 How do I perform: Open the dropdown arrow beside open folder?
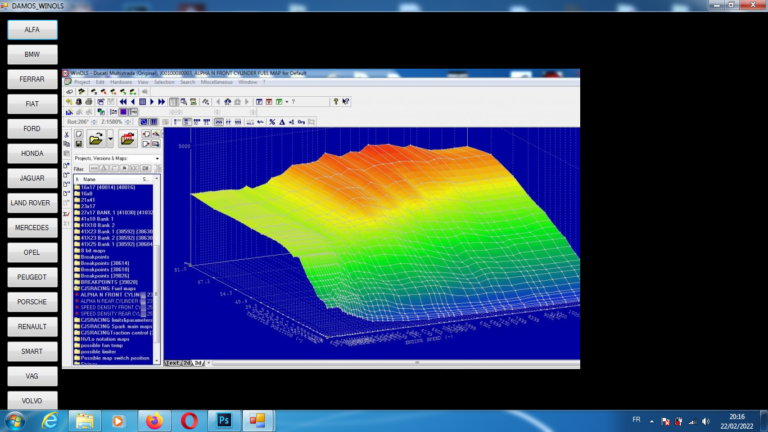[x=110, y=139]
